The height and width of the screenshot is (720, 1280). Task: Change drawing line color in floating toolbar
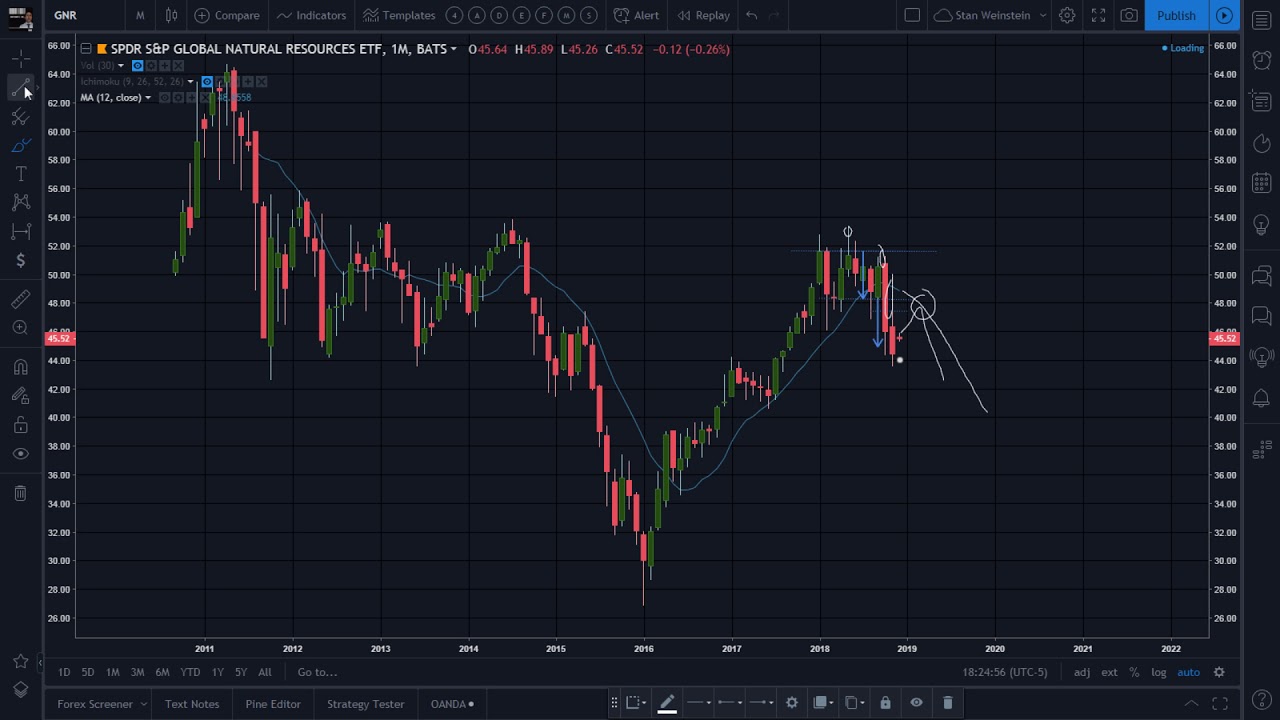pyautogui.click(x=667, y=703)
